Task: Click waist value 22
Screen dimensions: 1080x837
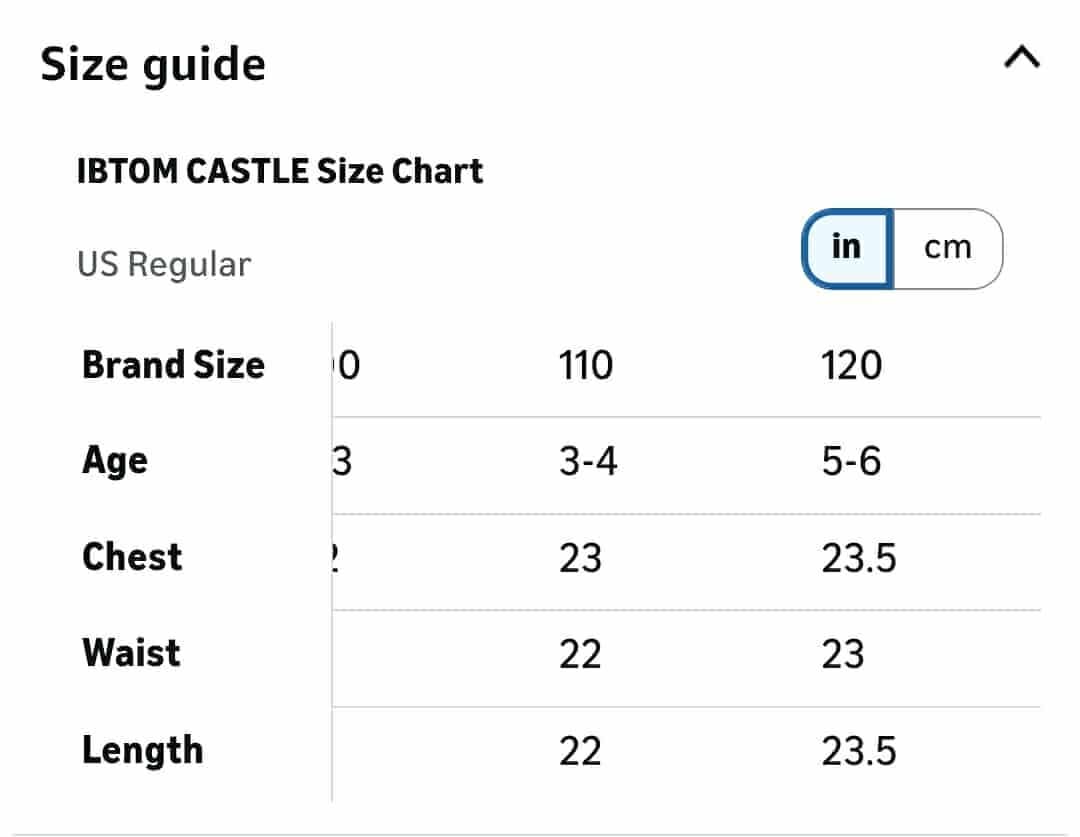Action: tap(580, 654)
